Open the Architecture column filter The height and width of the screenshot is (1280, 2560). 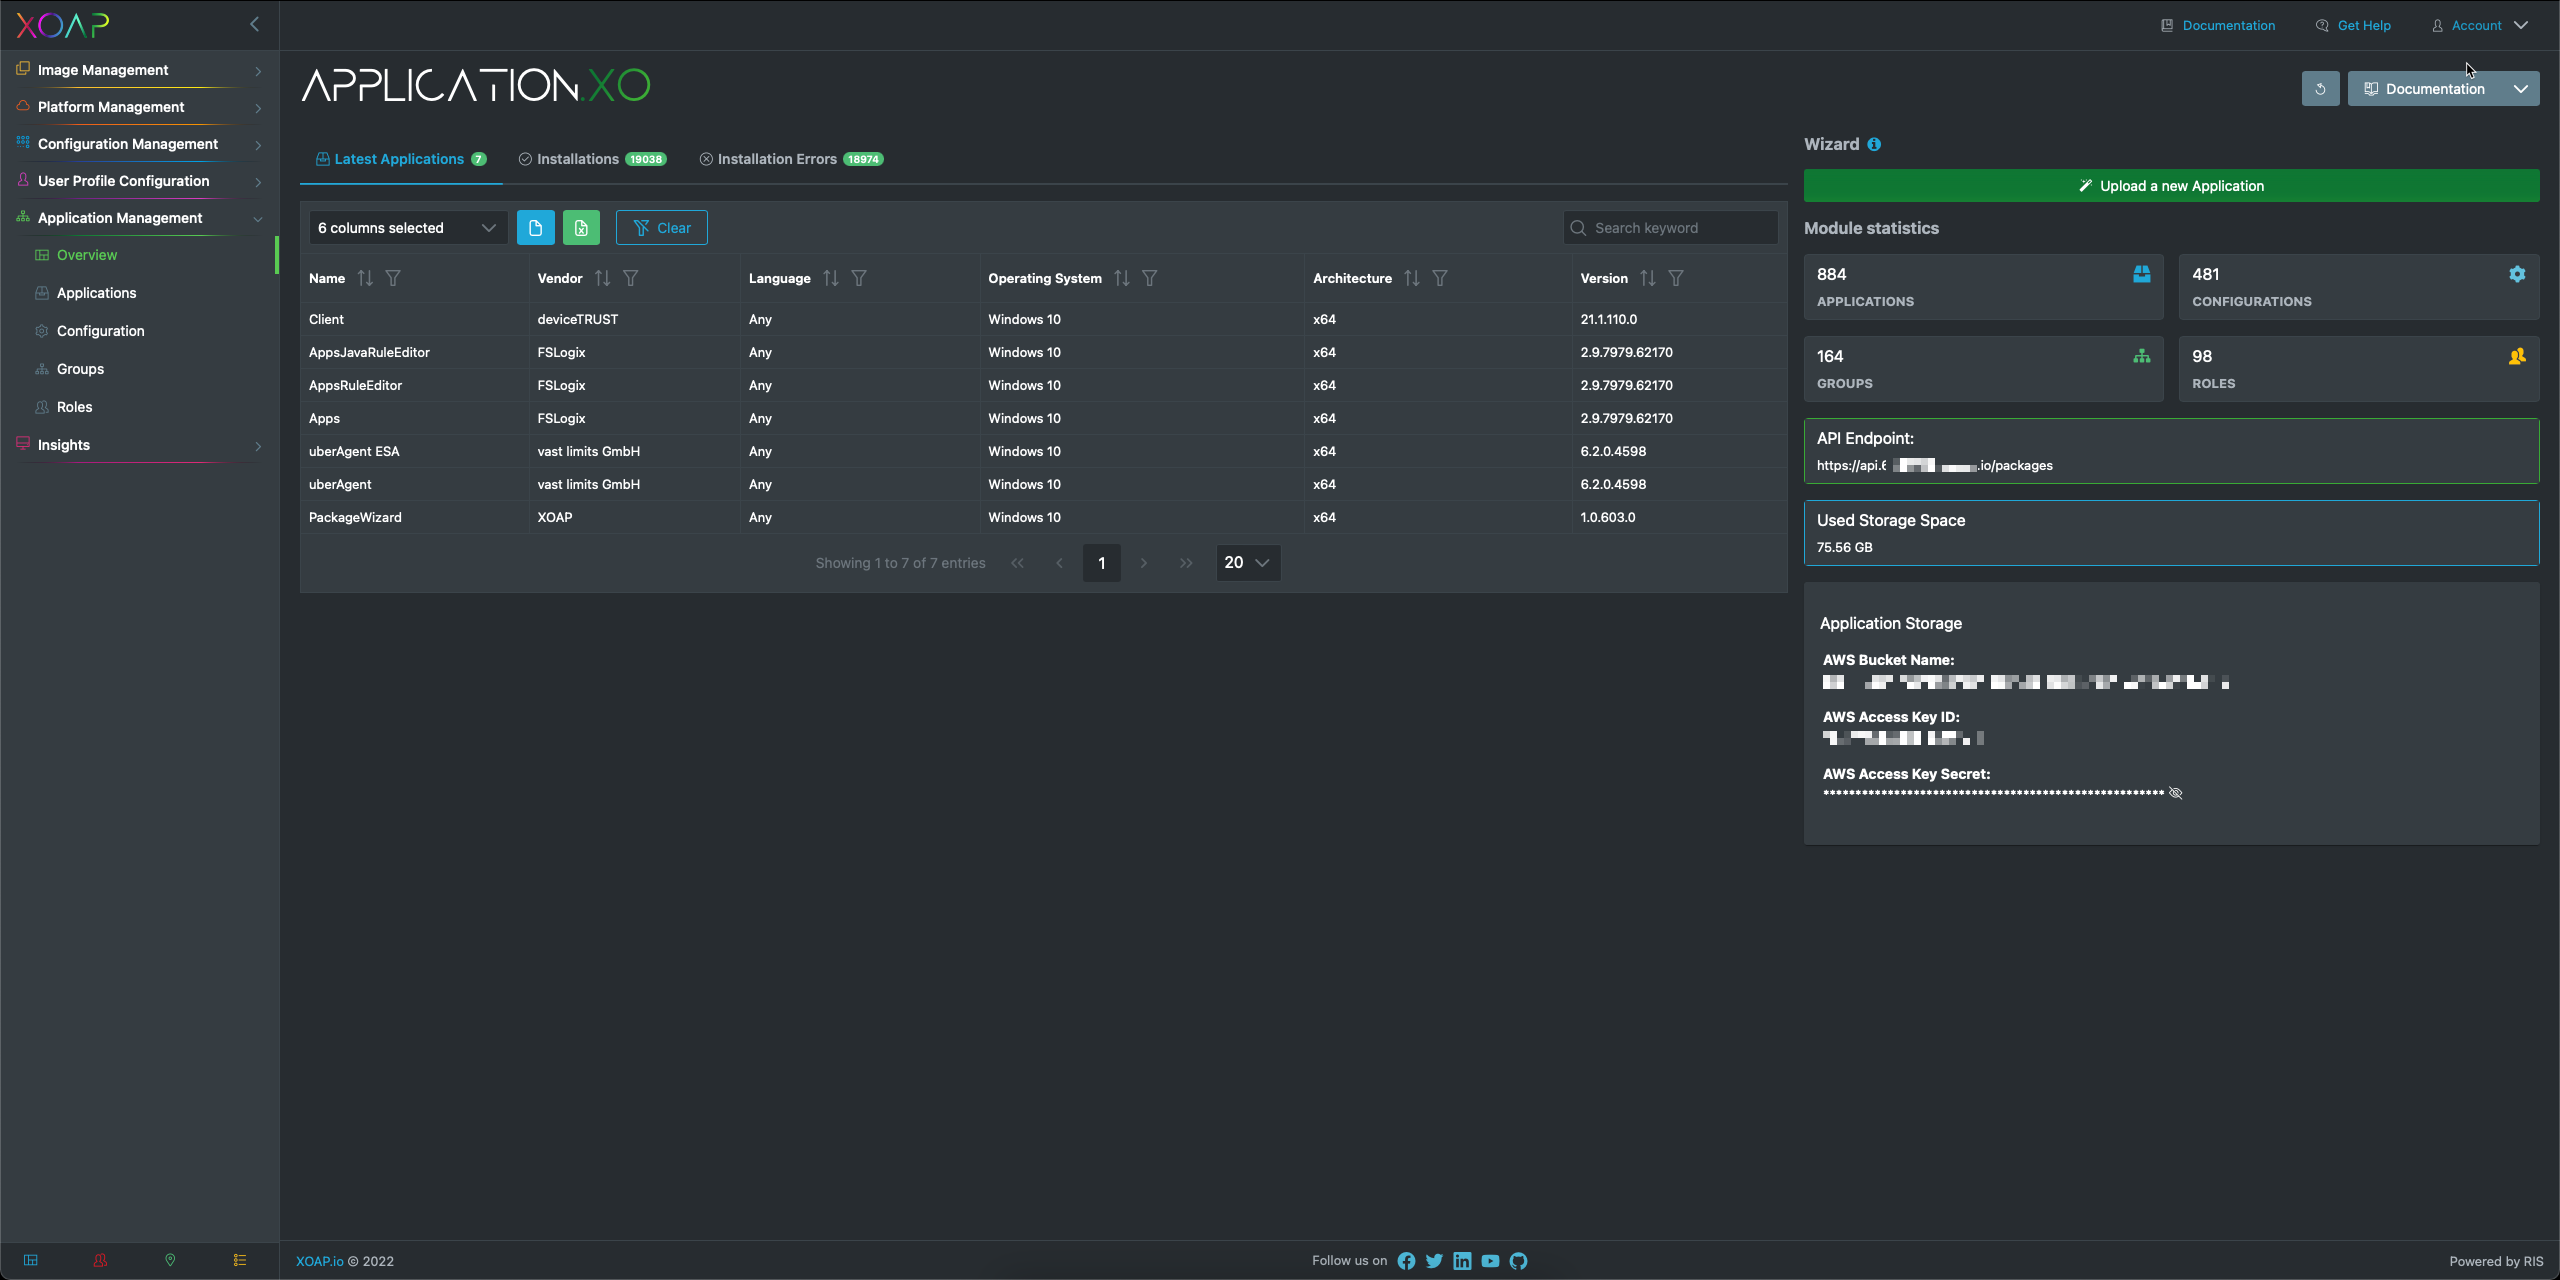point(1440,278)
